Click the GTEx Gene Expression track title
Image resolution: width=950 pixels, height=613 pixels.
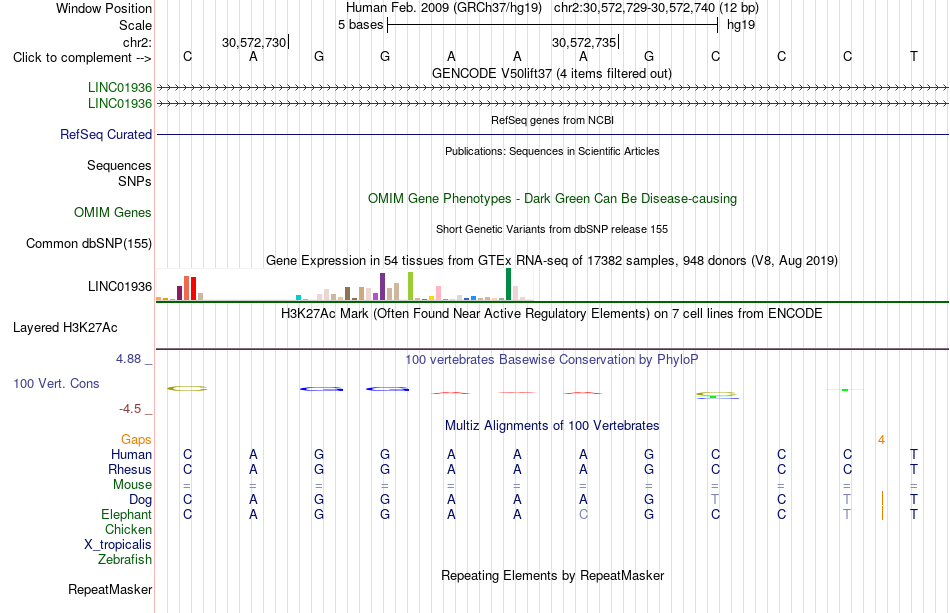(x=552, y=260)
